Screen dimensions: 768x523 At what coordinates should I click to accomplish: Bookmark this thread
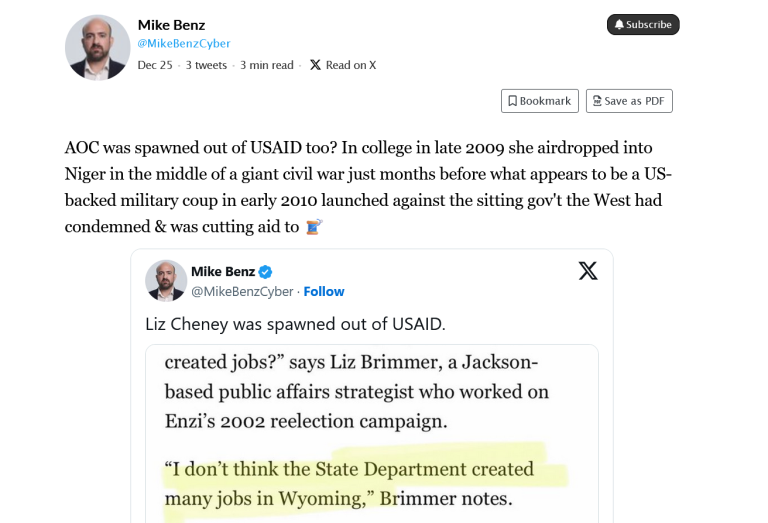point(539,101)
